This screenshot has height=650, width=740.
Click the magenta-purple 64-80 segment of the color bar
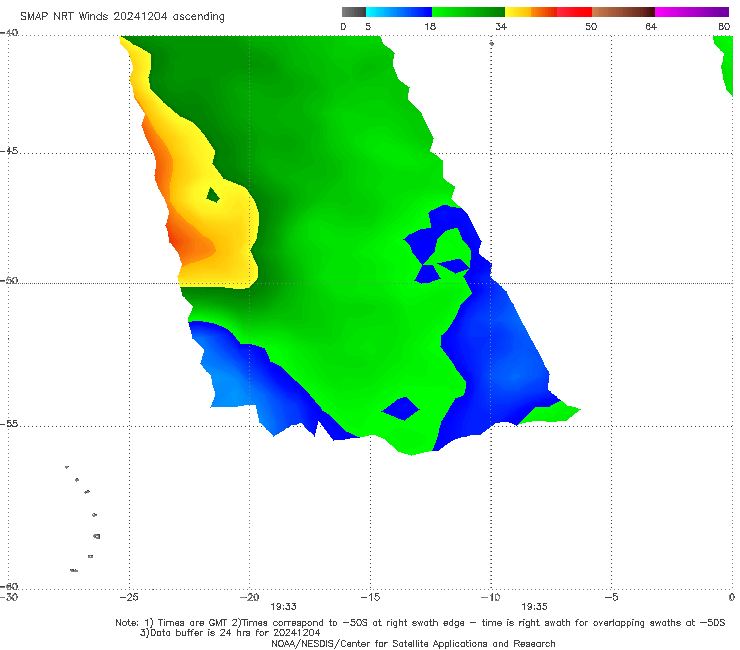point(692,12)
